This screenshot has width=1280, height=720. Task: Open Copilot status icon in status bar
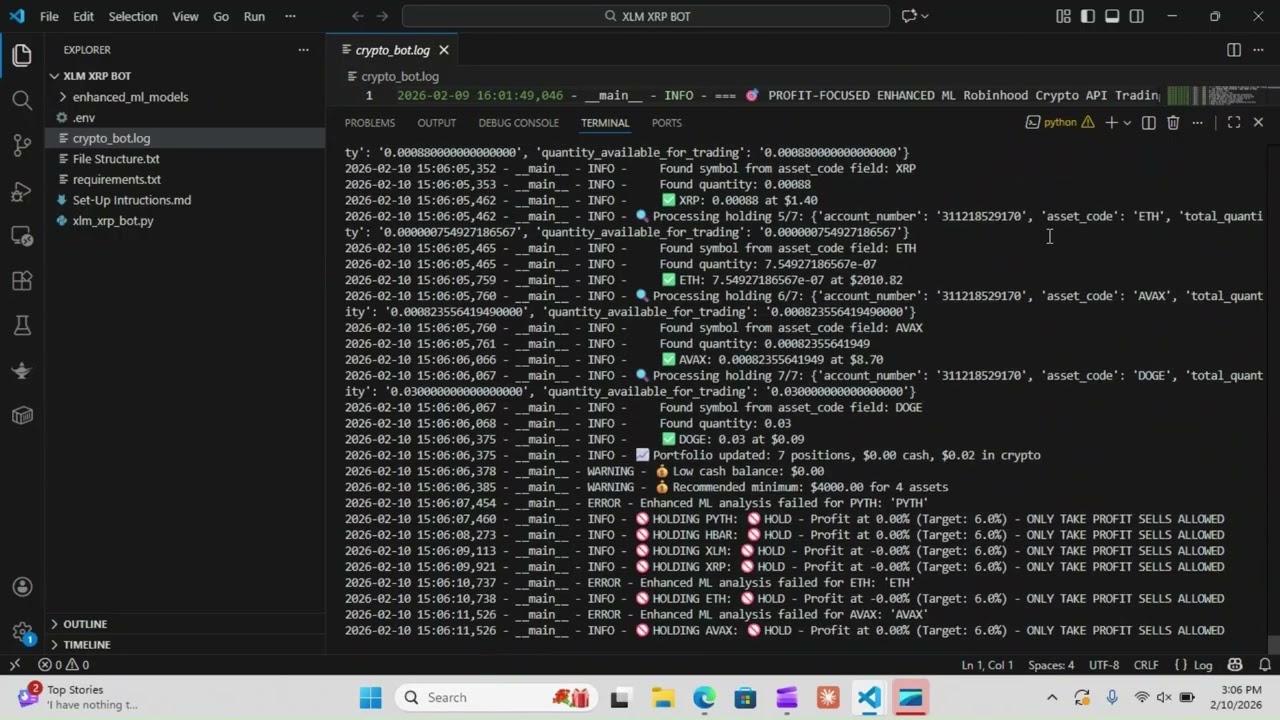1235,665
